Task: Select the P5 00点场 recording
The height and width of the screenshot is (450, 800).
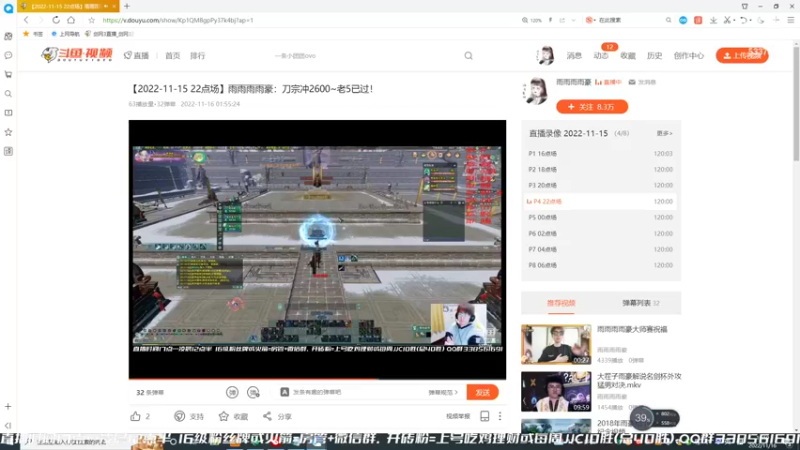Action: point(601,217)
